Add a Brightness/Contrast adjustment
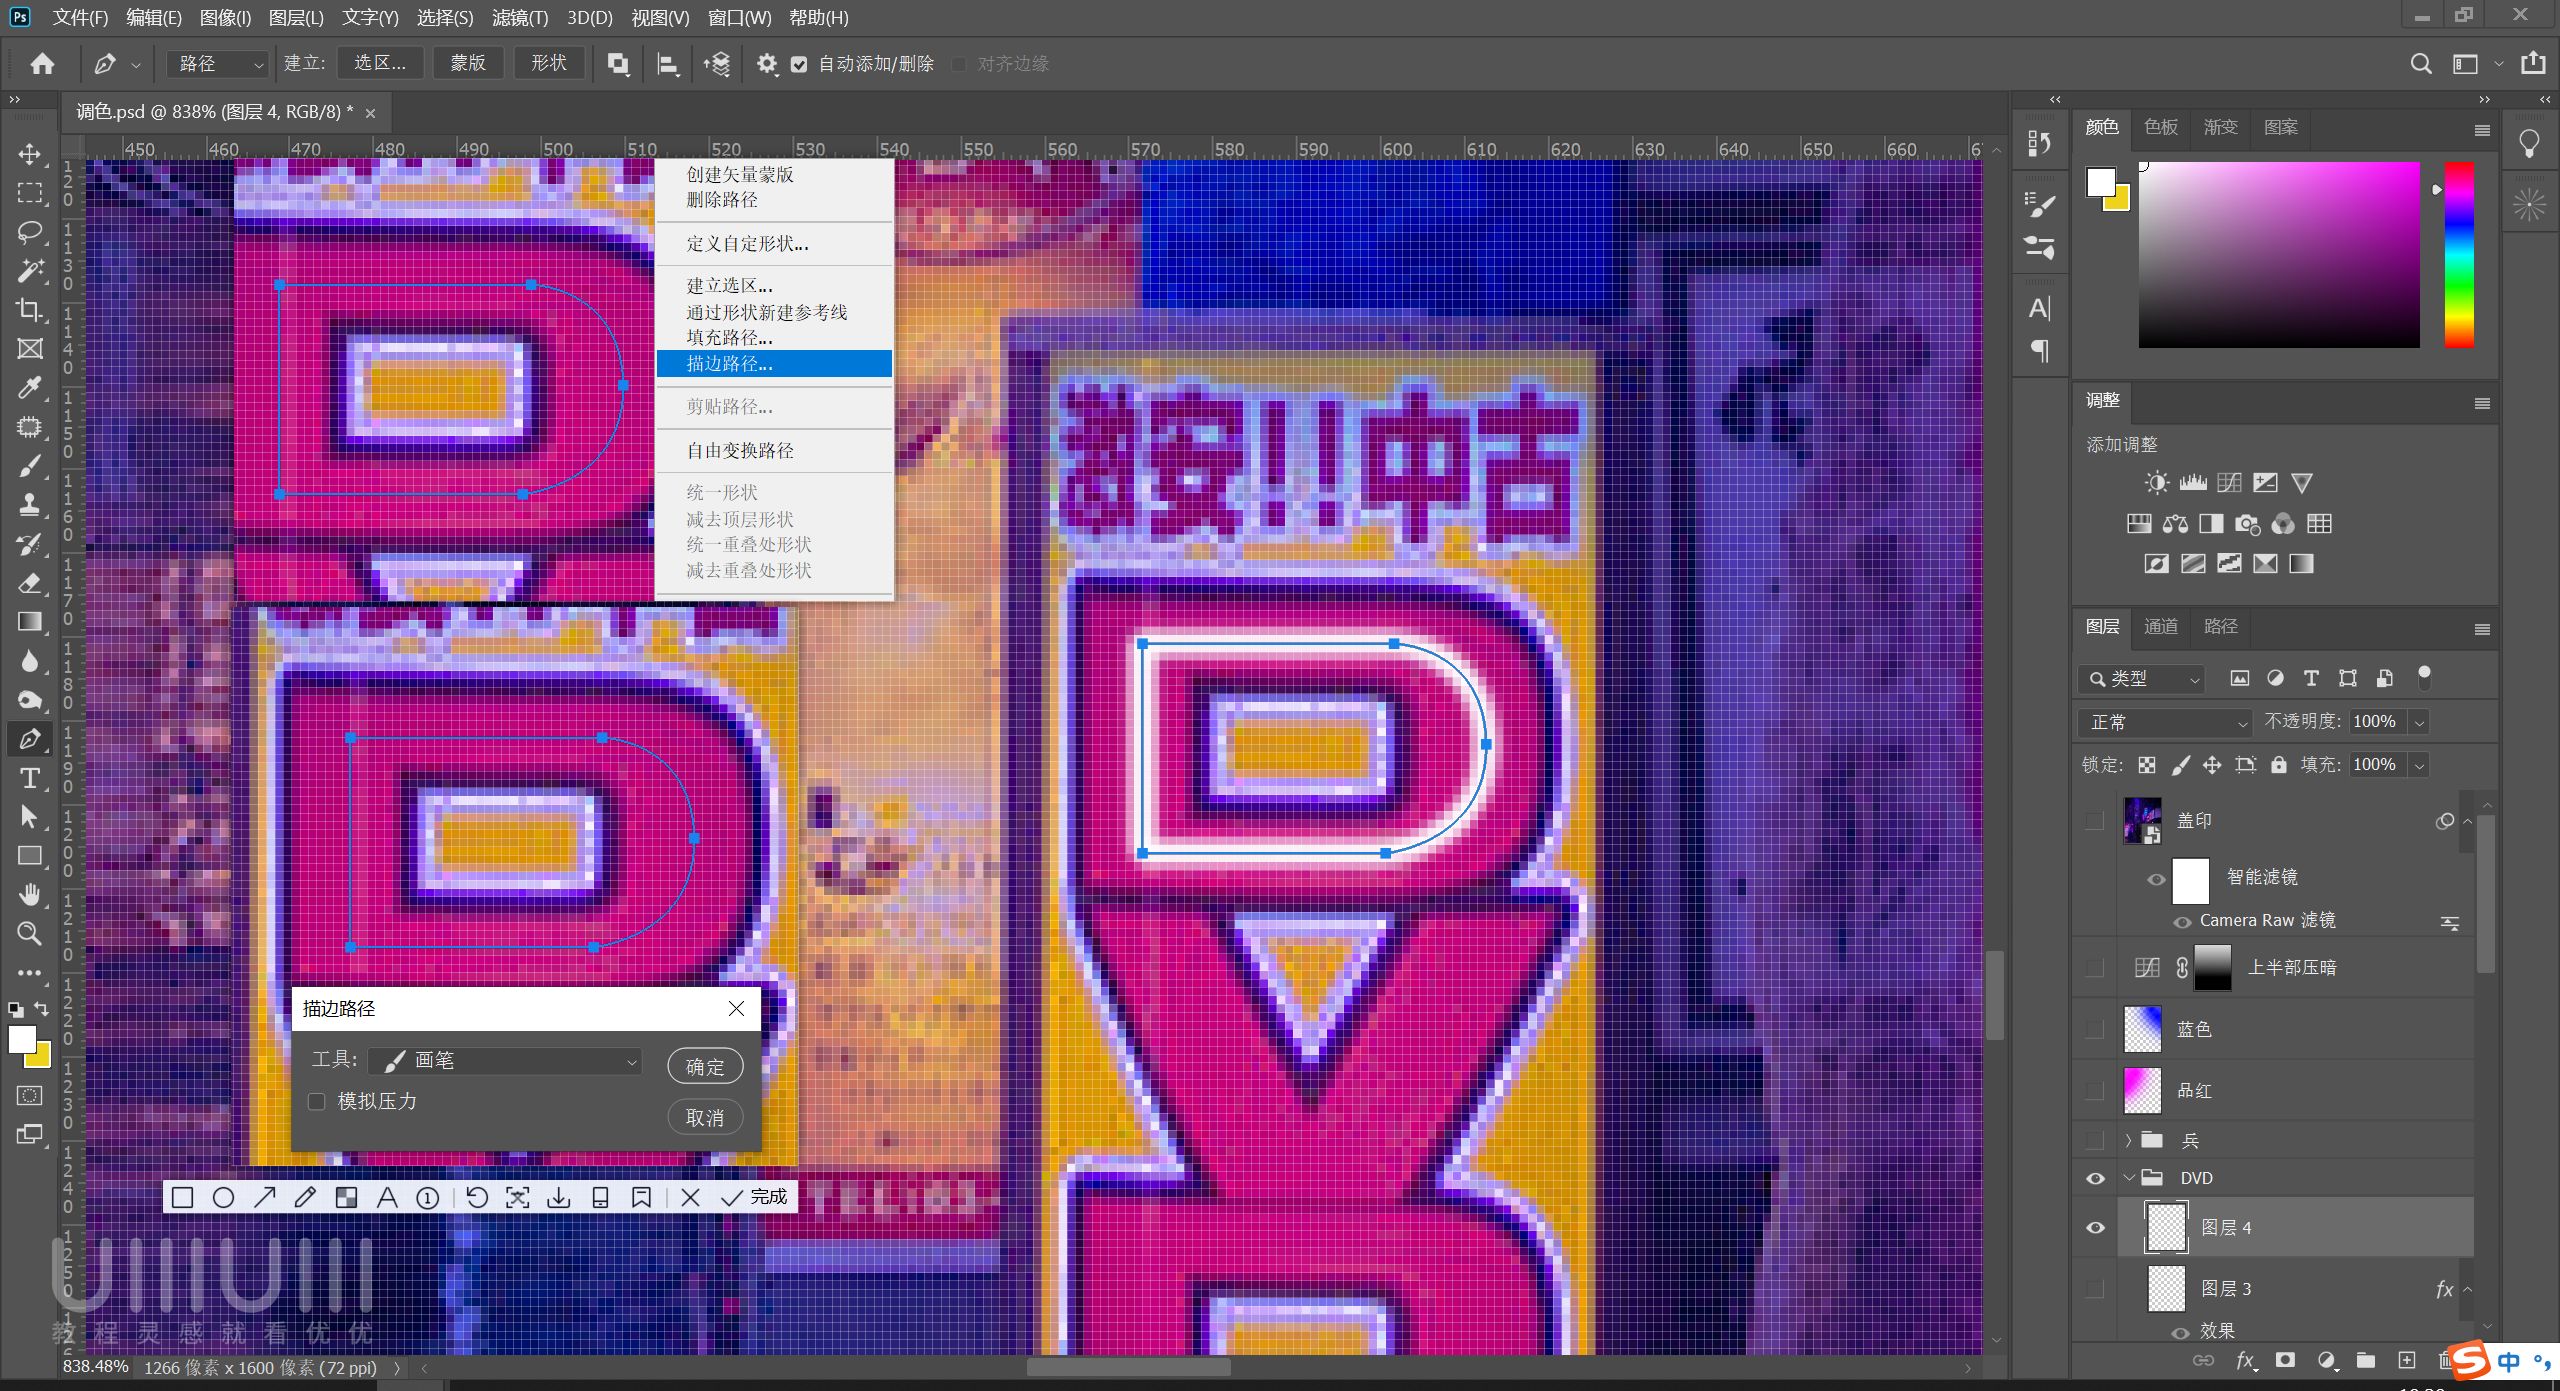Viewport: 2560px width, 1391px height. (x=2157, y=483)
